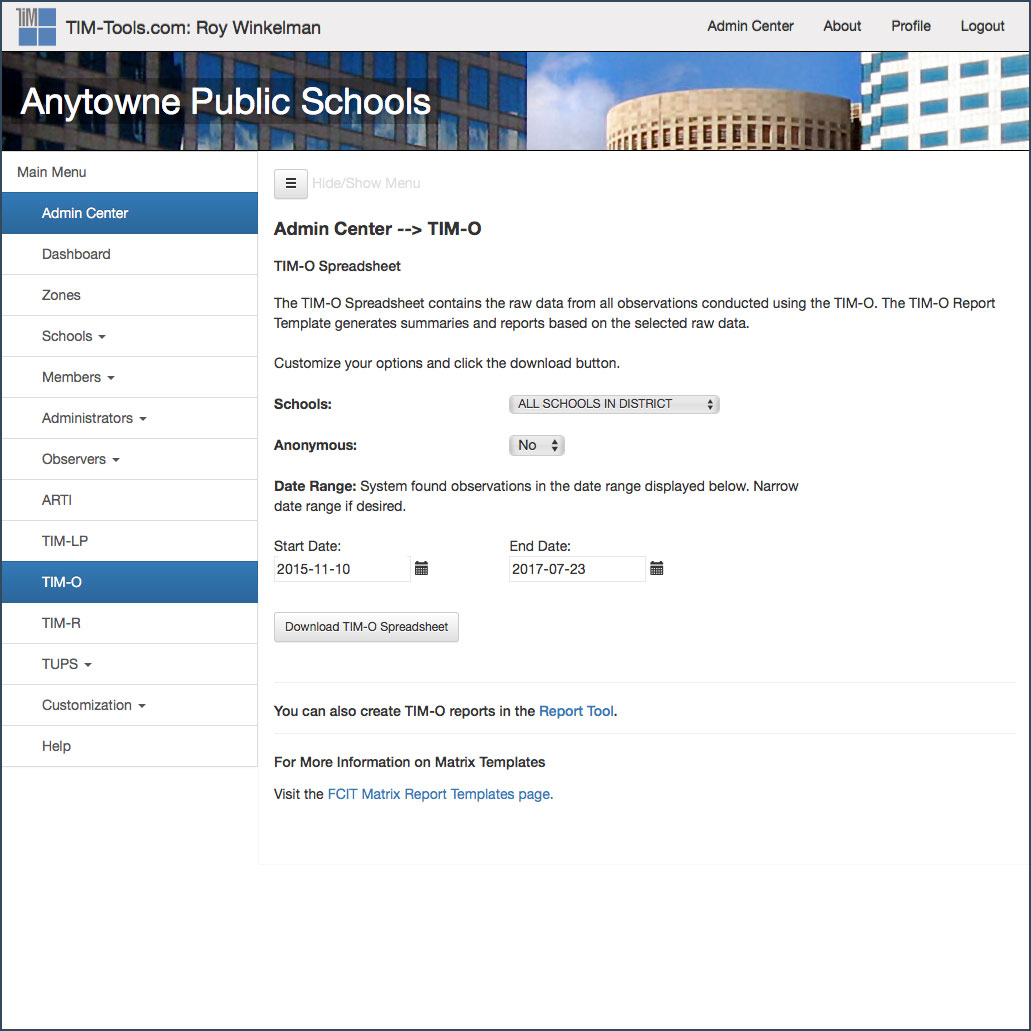Screen dimensions: 1031x1031
Task: Open Zones in the sidebar
Action: (x=130, y=295)
